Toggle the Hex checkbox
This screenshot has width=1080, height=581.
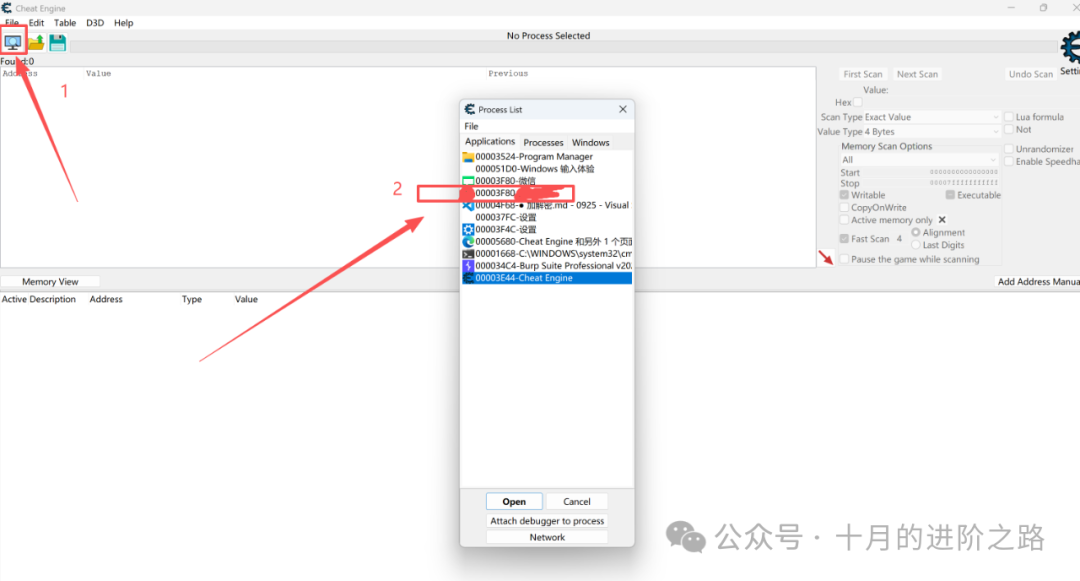click(x=858, y=103)
